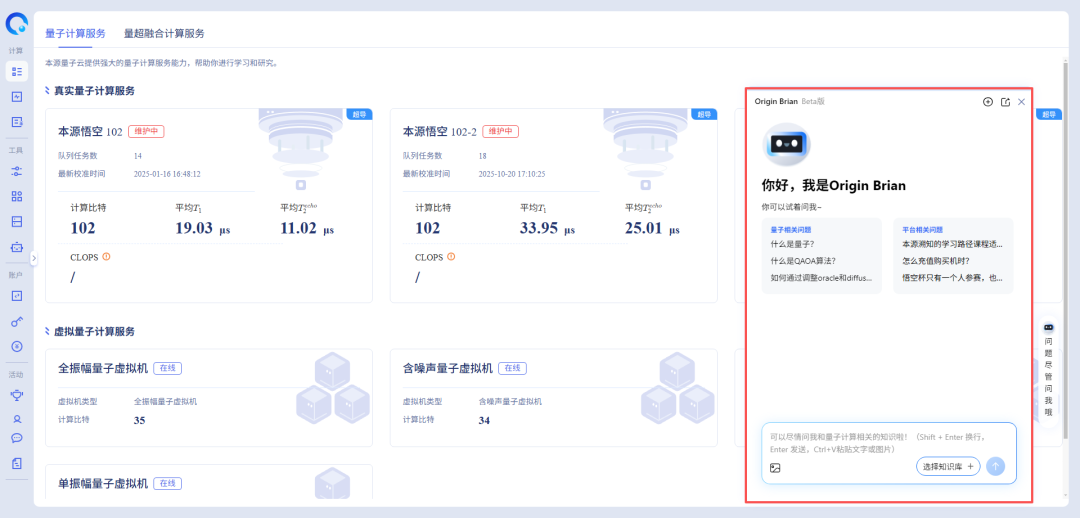Open the computing services list icon in sidebar
Image resolution: width=1080 pixels, height=518 pixels.
(x=17, y=72)
